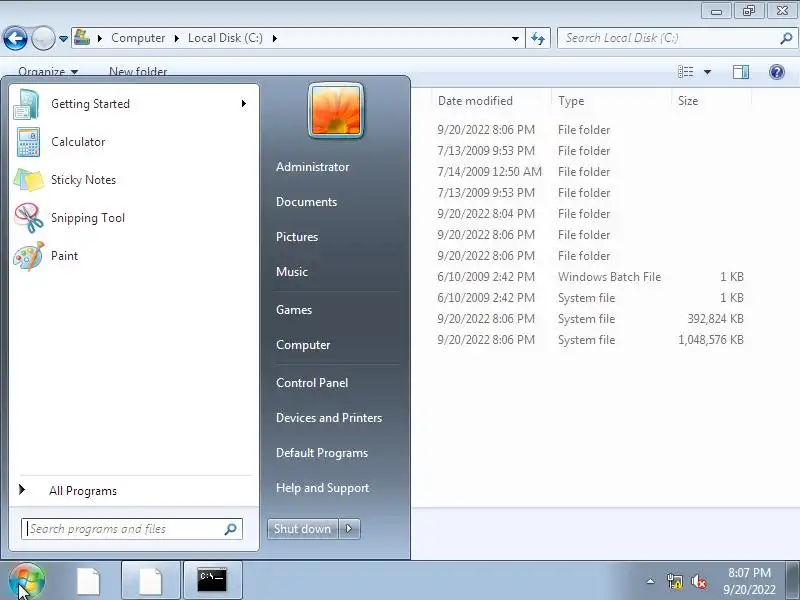Select the Windows Batch File row

click(x=590, y=277)
